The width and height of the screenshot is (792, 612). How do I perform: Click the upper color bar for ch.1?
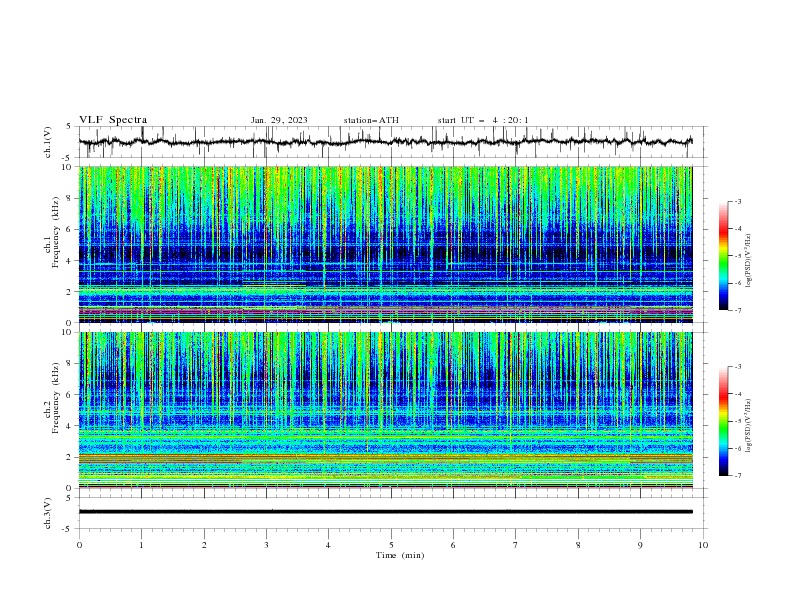[x=724, y=256]
